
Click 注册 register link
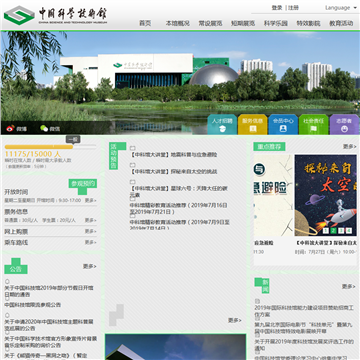click(x=293, y=8)
